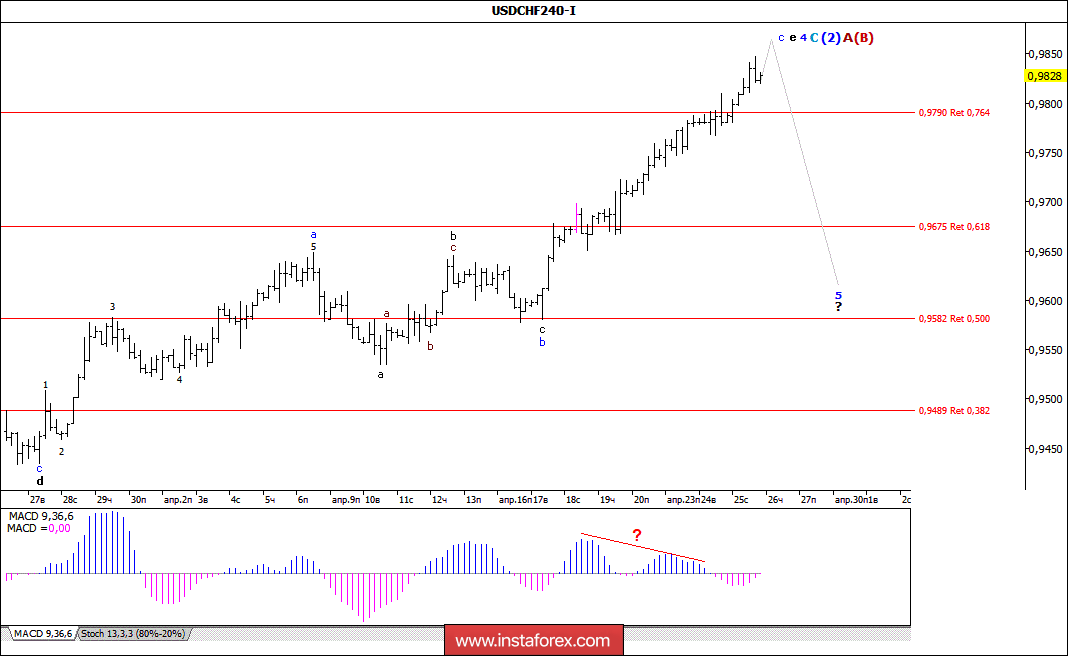
Task: Click the USDCHF240-I chart title
Action: tap(534, 10)
